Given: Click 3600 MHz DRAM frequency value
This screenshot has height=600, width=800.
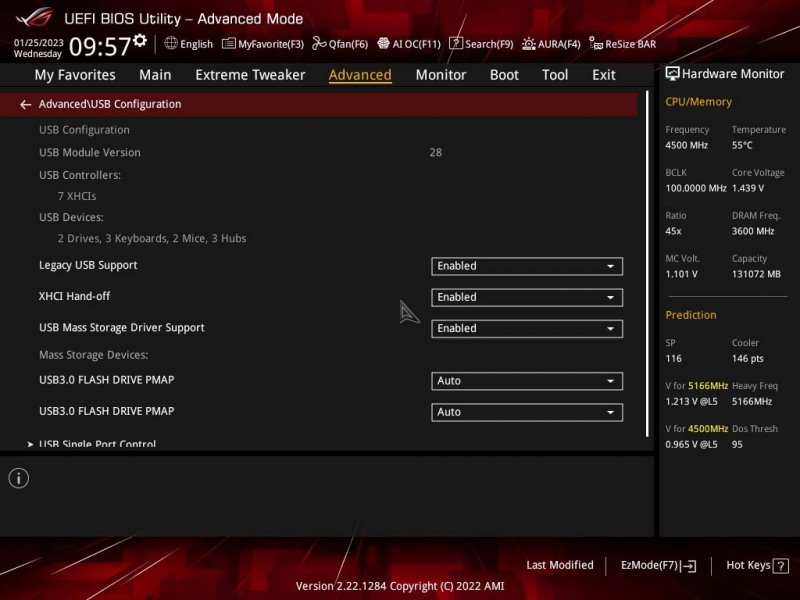Looking at the screenshot, I should click(x=753, y=231).
